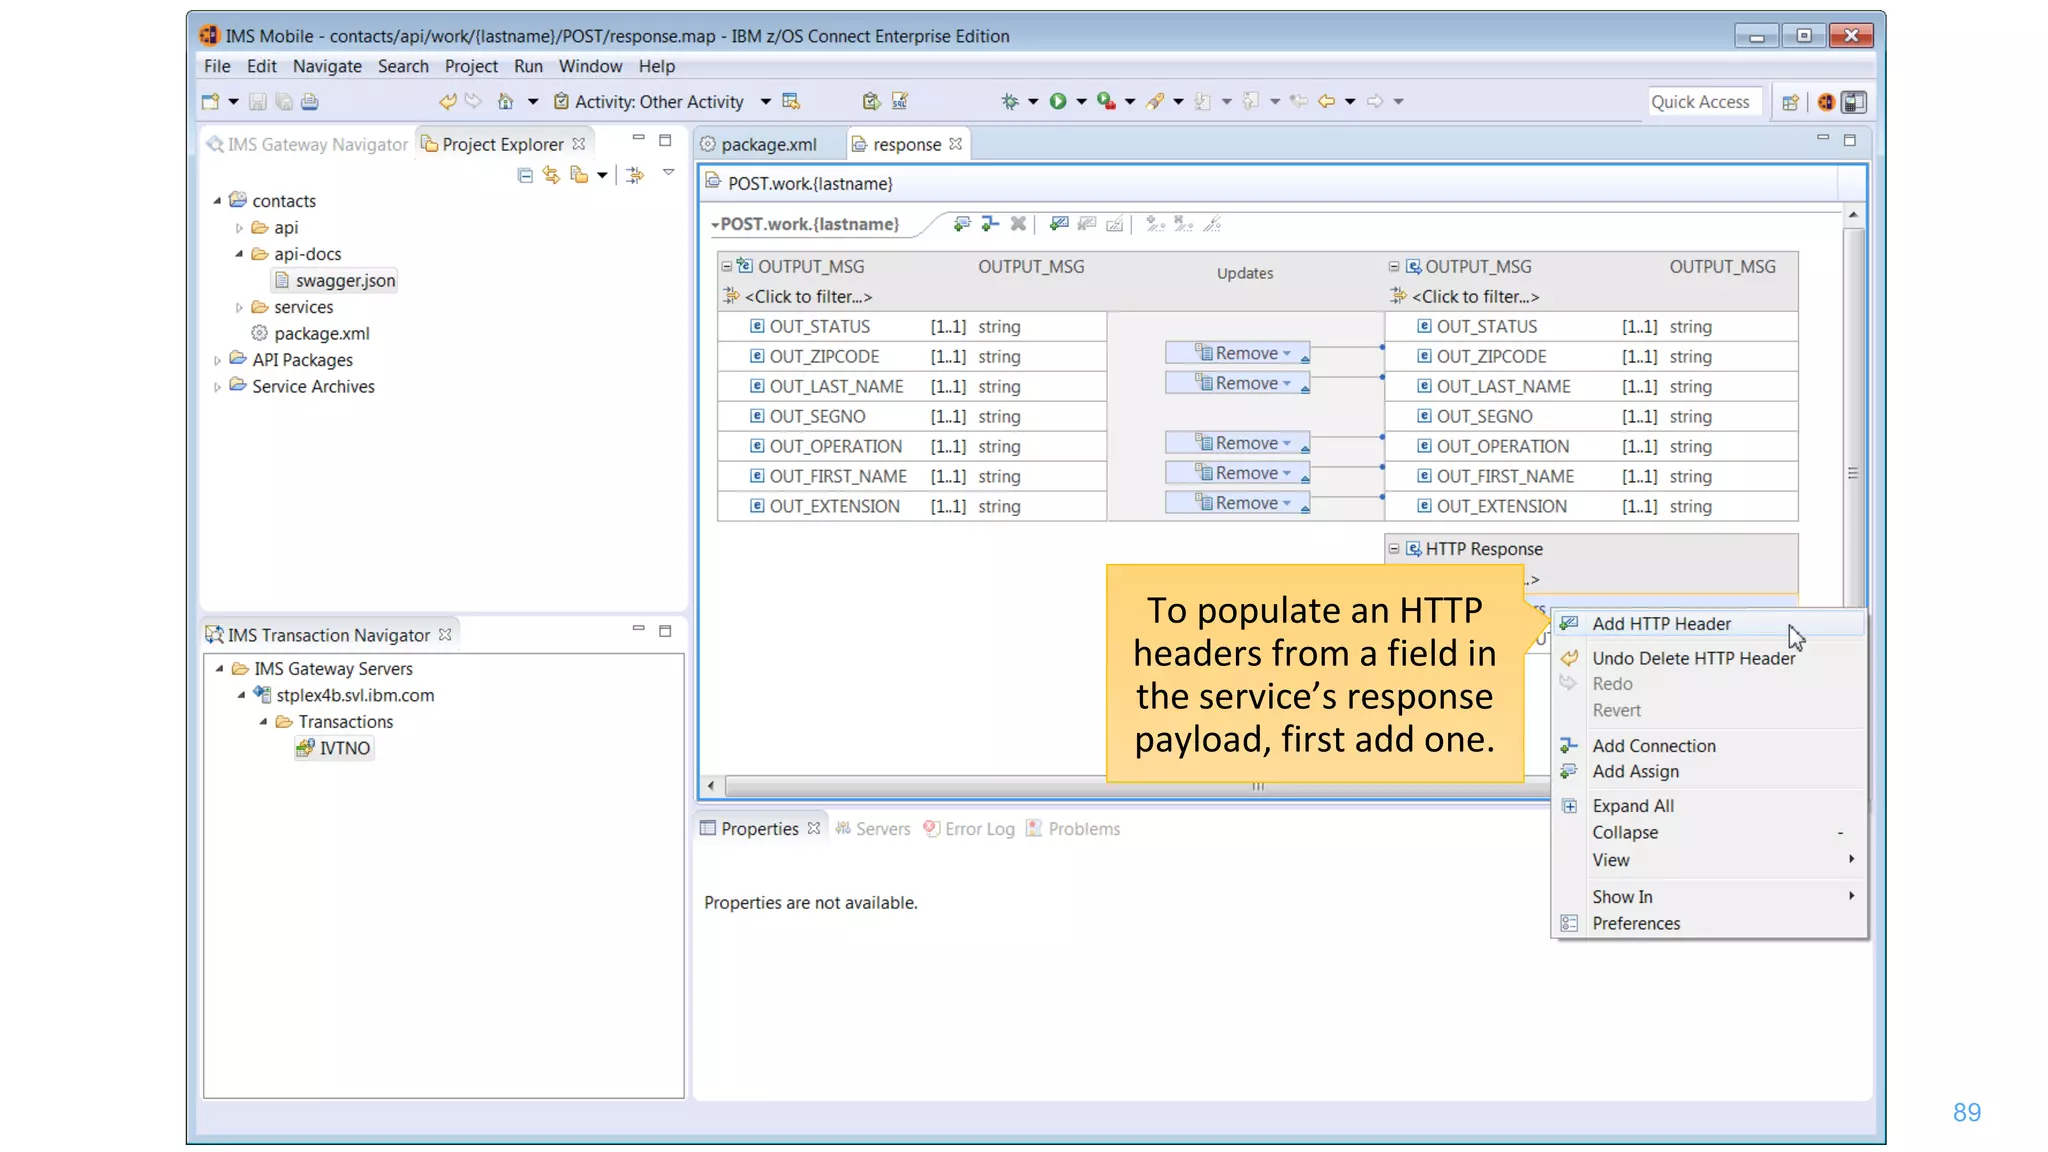
Task: Choose Preferences from context menu
Action: click(x=1708, y=923)
